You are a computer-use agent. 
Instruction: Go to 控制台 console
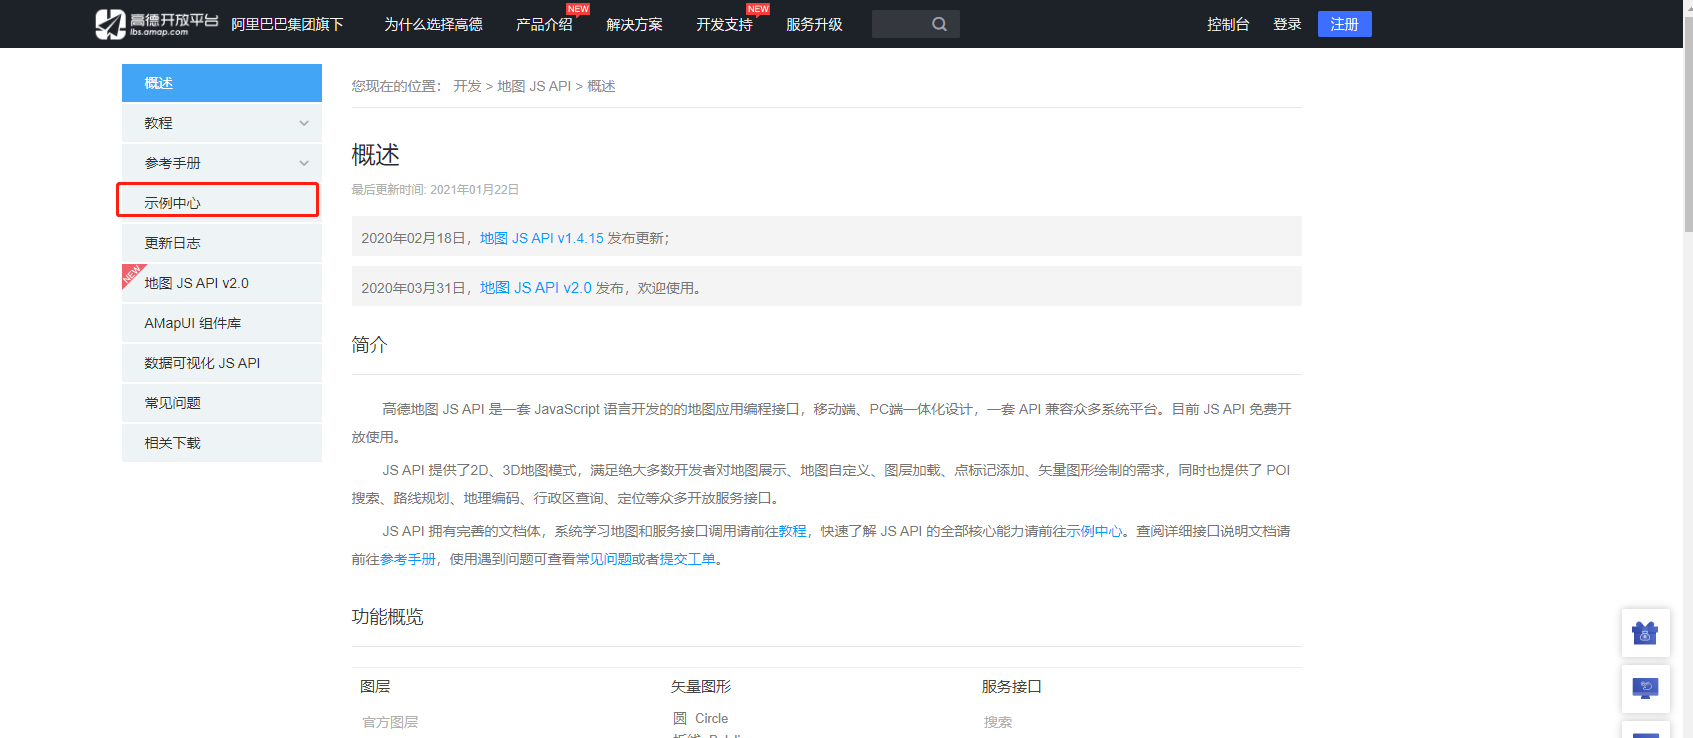[x=1228, y=24]
